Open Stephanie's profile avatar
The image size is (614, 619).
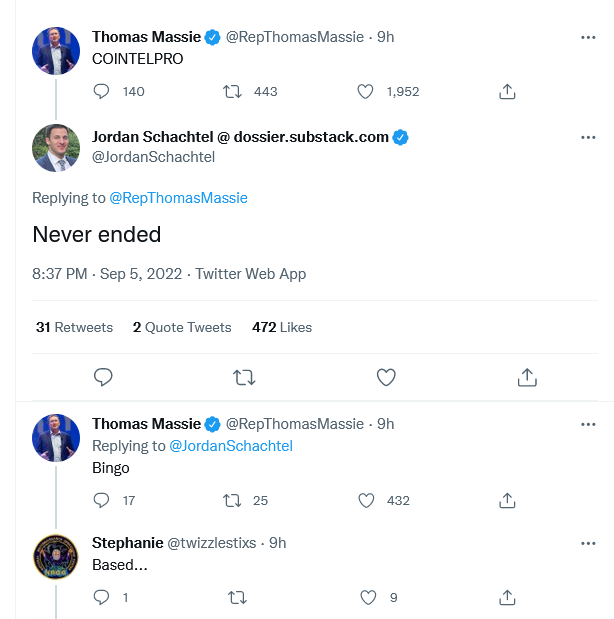tap(56, 558)
